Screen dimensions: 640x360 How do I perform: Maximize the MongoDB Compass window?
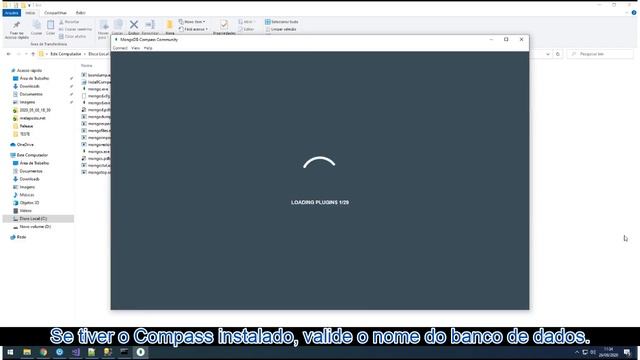tap(506, 40)
